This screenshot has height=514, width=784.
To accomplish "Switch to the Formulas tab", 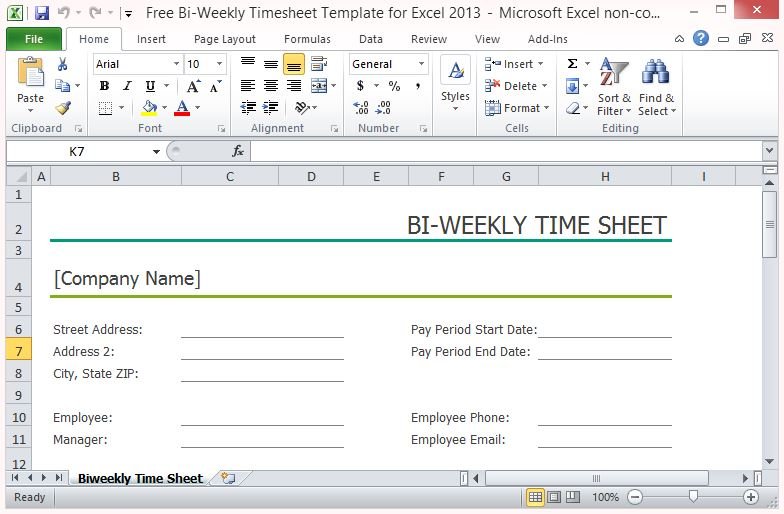I will point(307,39).
